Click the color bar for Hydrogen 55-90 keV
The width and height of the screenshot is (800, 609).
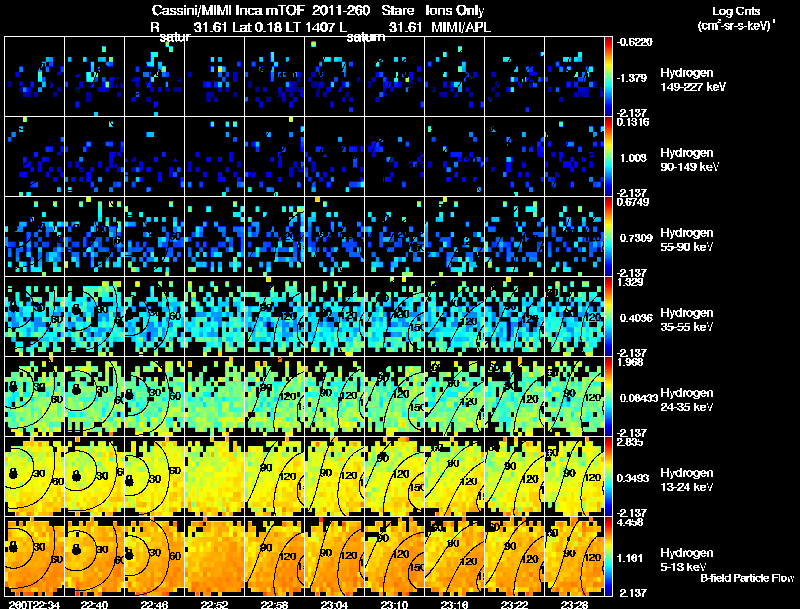point(610,236)
